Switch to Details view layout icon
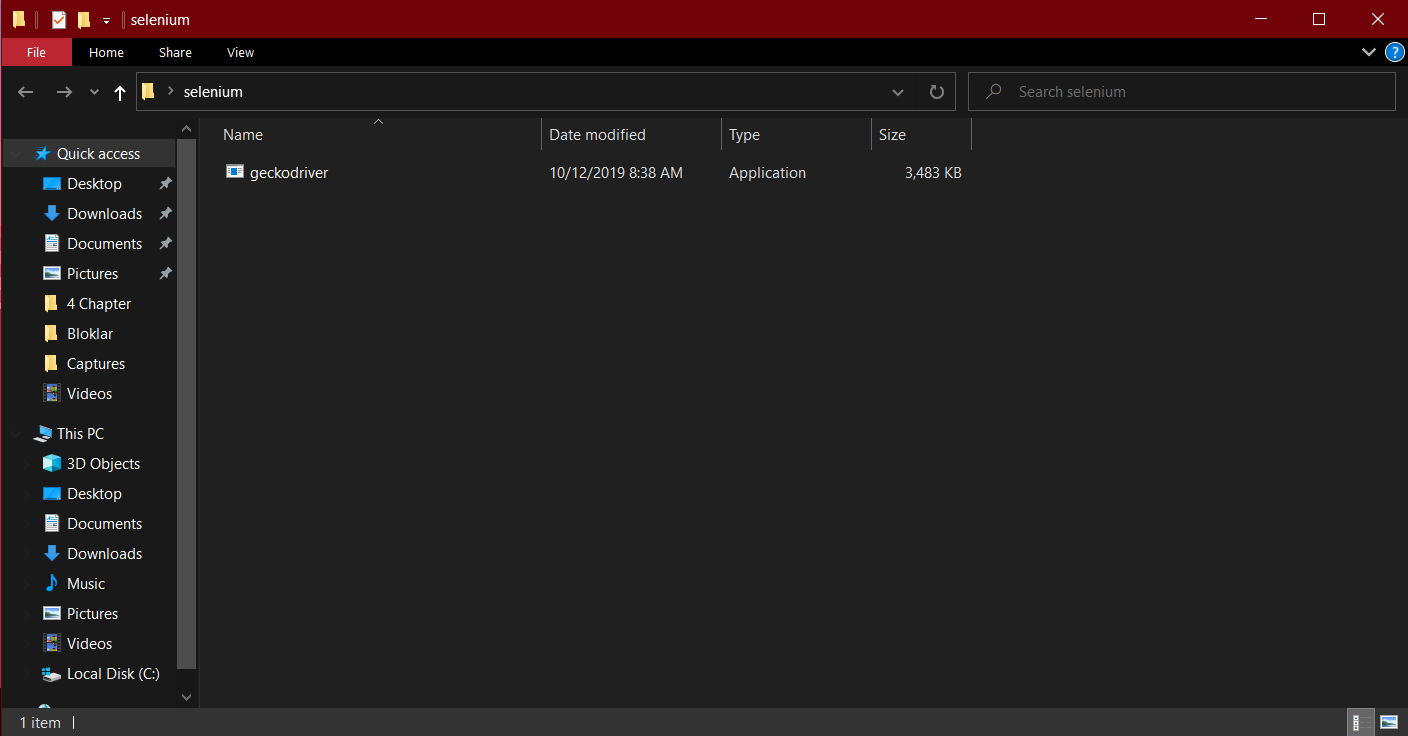The width and height of the screenshot is (1408, 736). pos(1360,722)
